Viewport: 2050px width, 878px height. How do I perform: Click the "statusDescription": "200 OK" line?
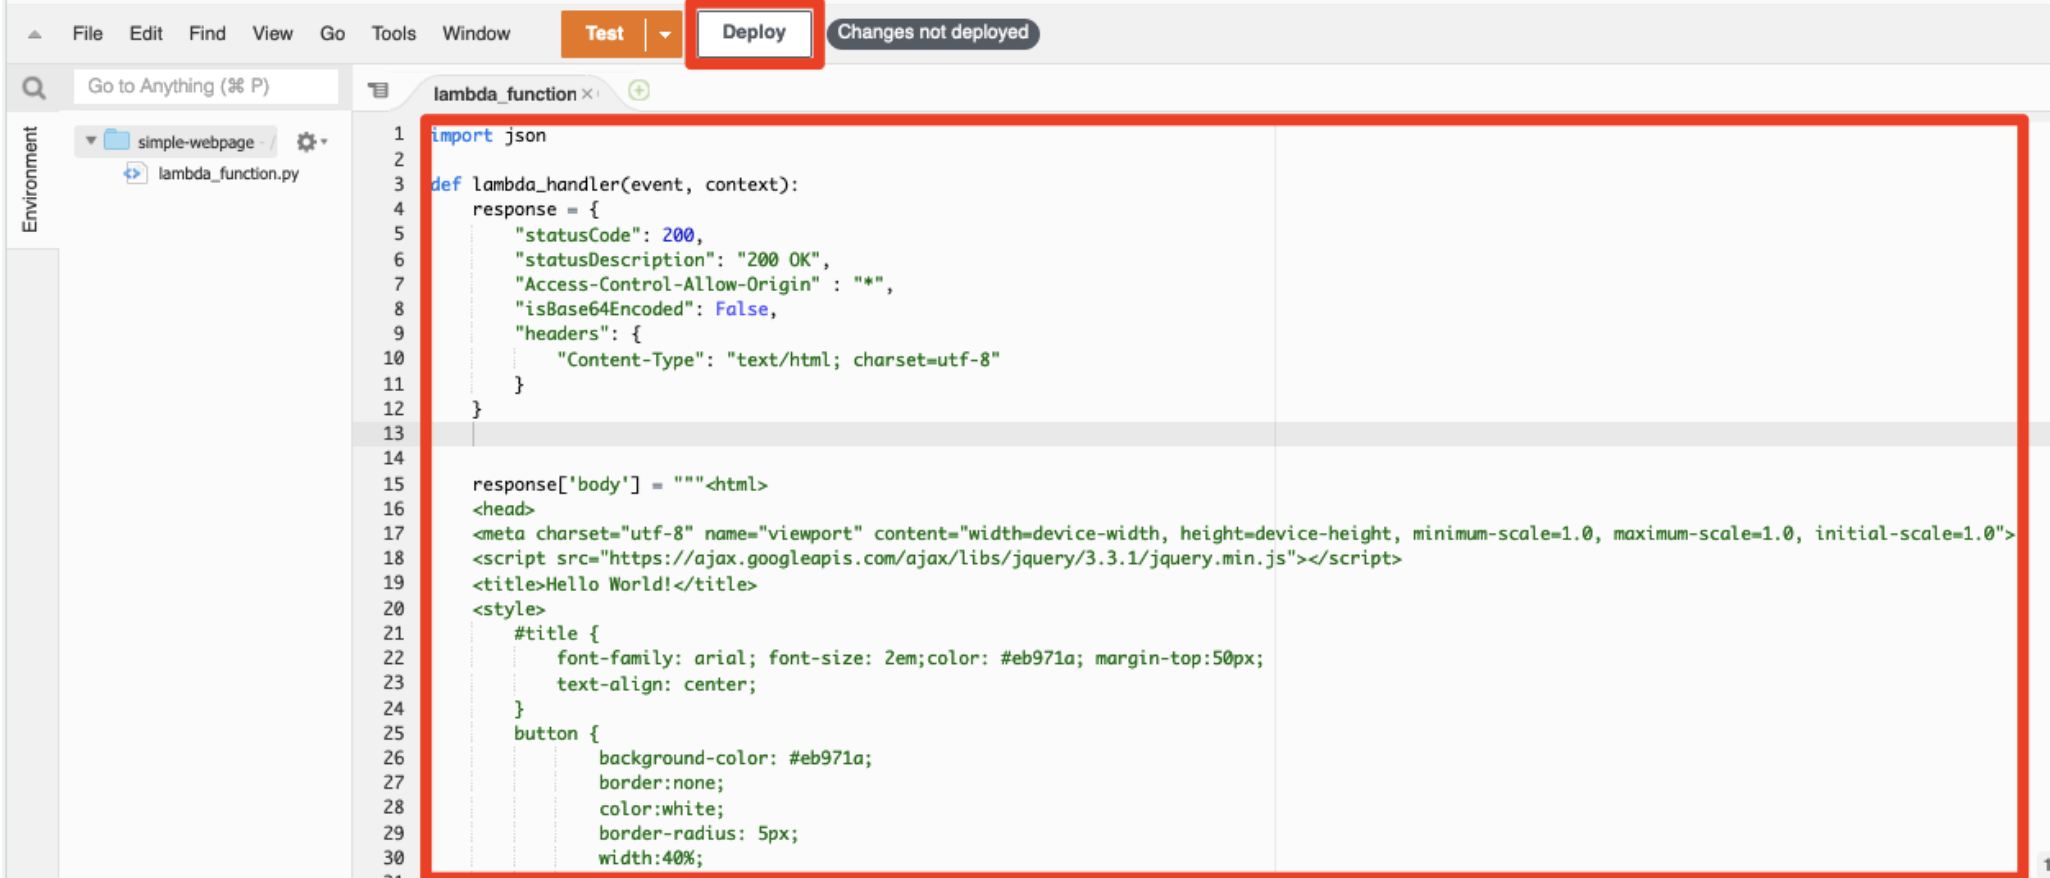(x=672, y=260)
